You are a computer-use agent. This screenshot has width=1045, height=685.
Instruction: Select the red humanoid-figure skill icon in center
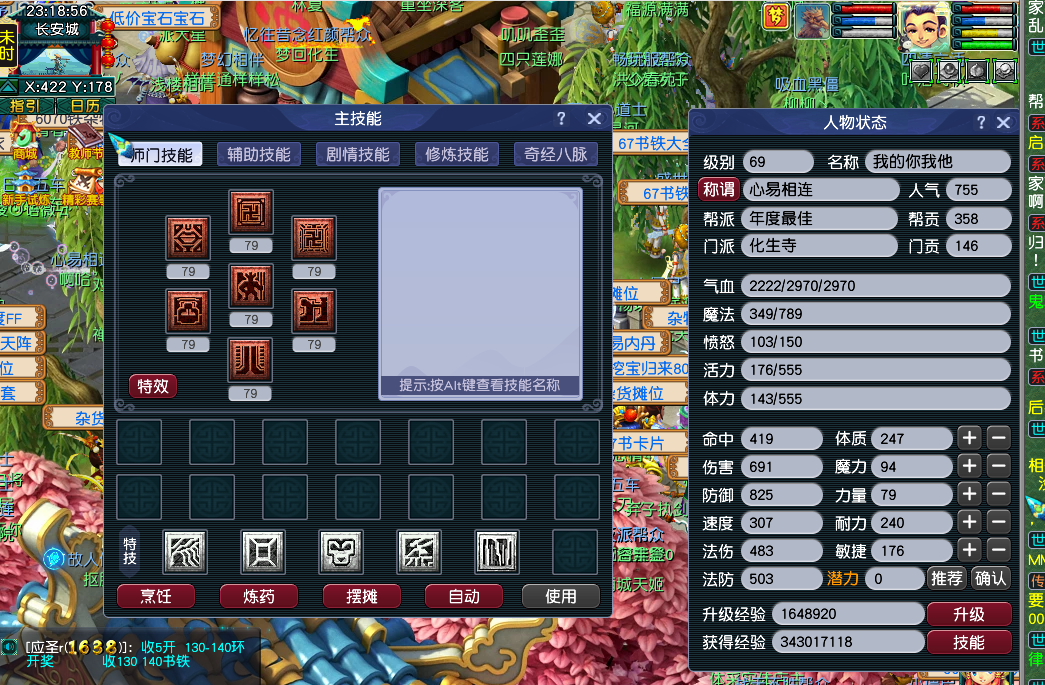251,286
